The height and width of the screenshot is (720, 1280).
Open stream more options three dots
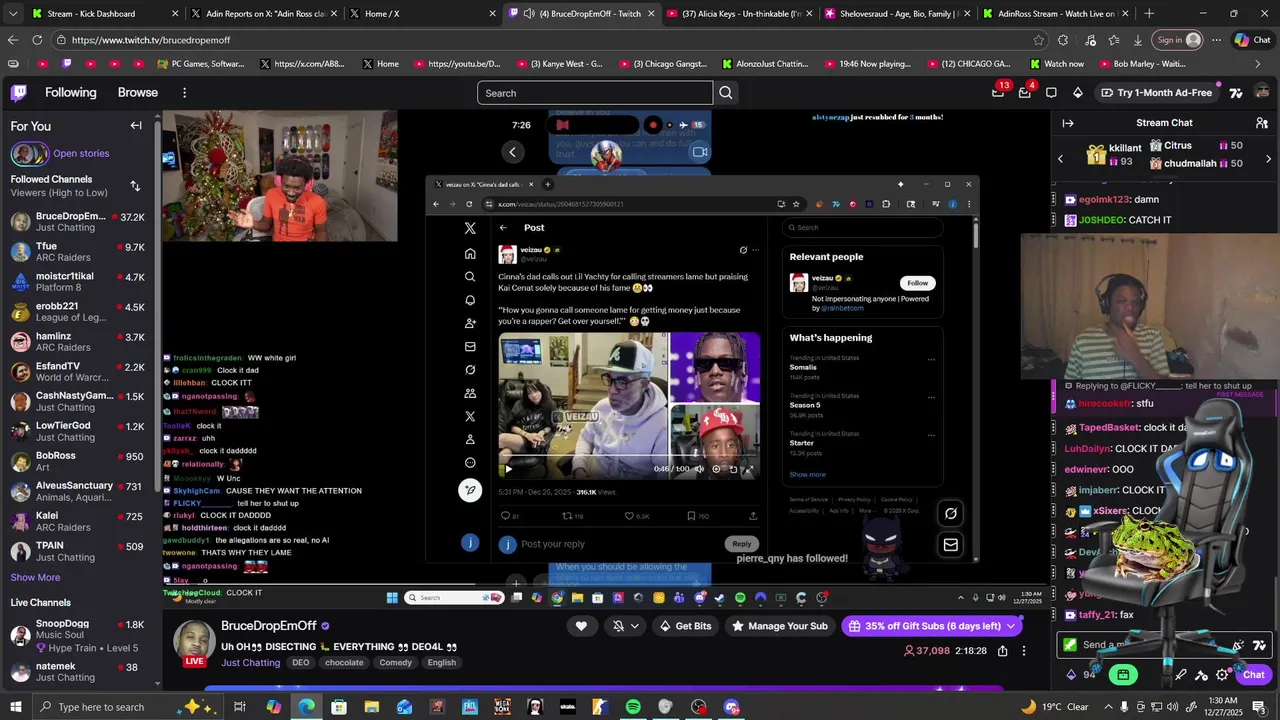[1024, 651]
